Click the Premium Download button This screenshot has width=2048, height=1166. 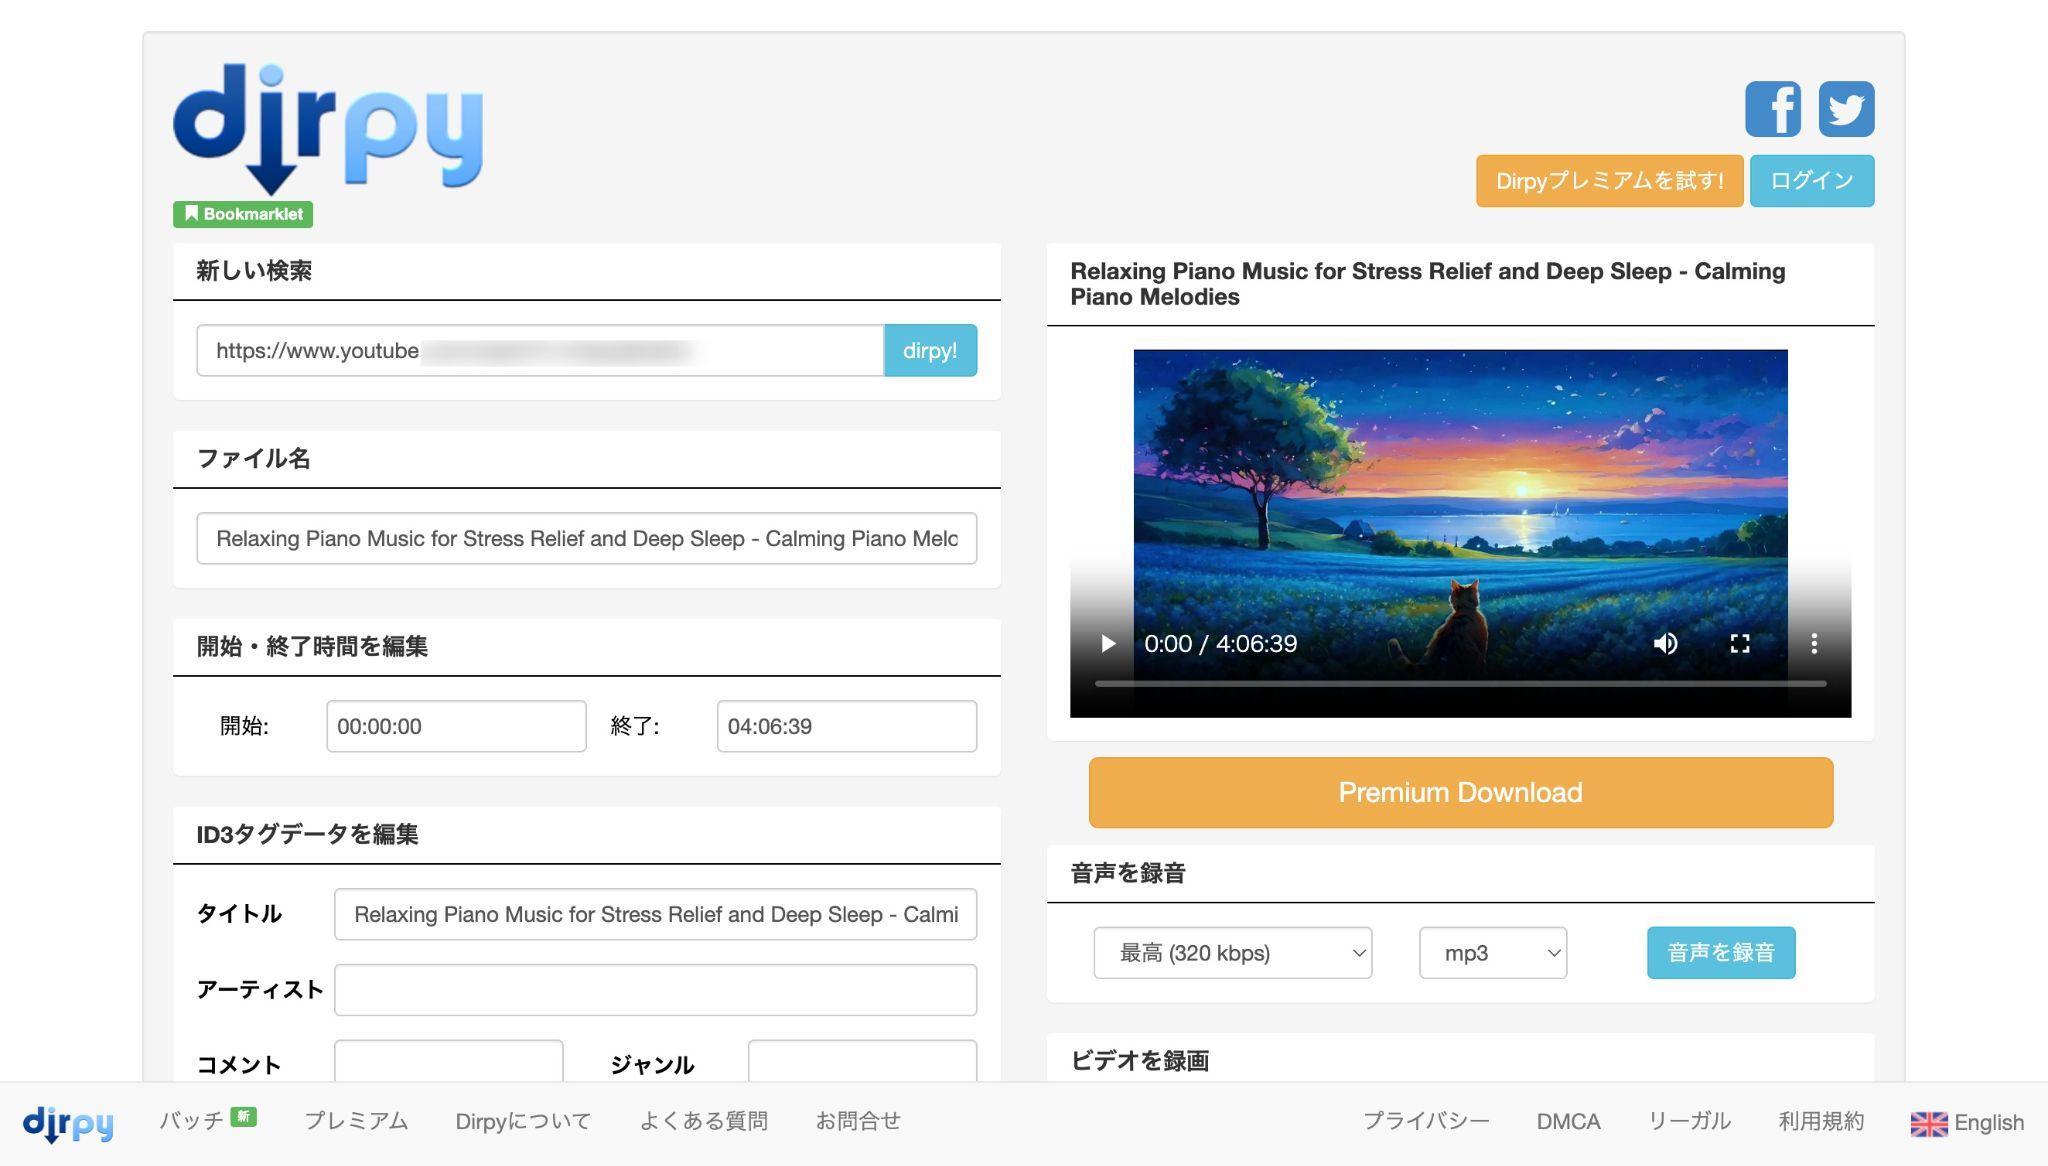click(1460, 793)
